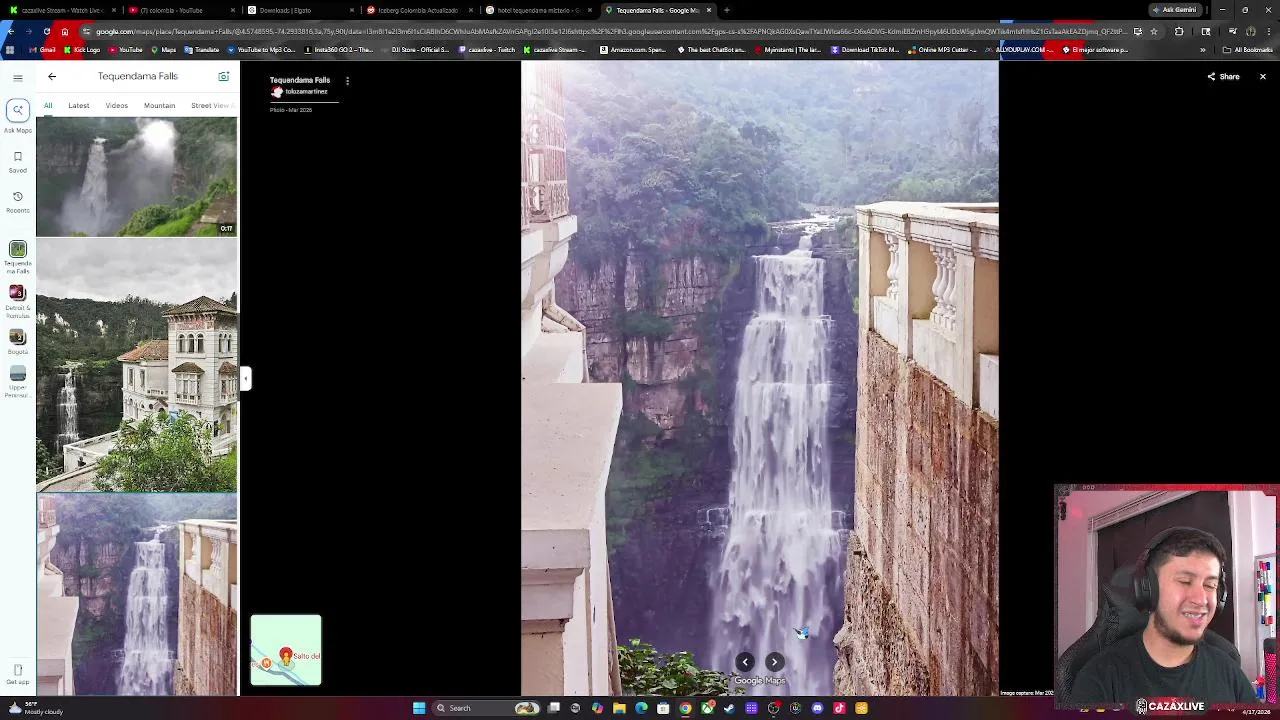Click the browser home button

(x=64, y=31)
